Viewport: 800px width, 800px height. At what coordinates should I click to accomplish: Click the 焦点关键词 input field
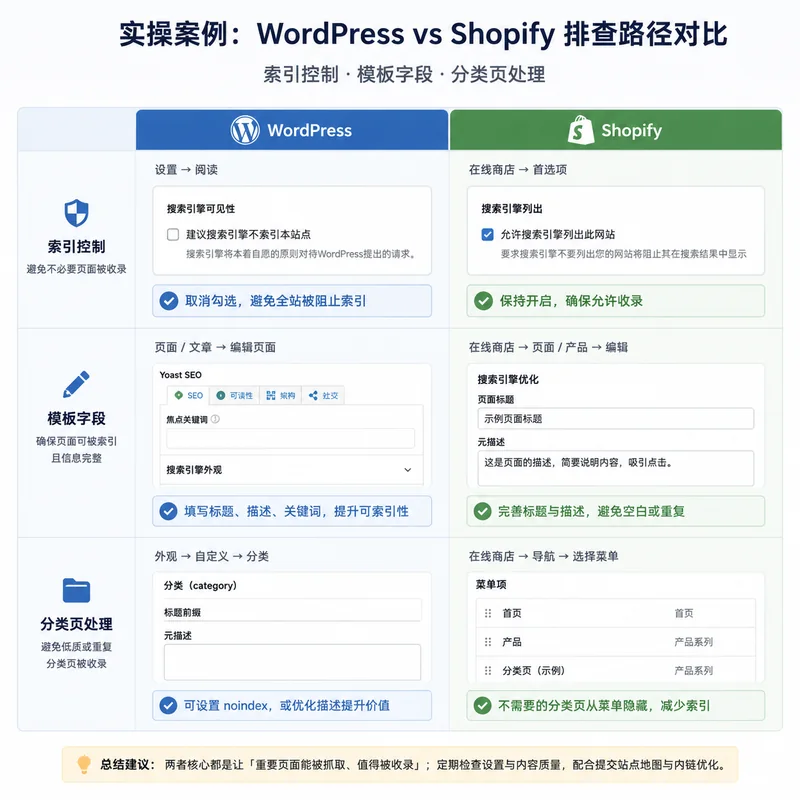[x=290, y=438]
